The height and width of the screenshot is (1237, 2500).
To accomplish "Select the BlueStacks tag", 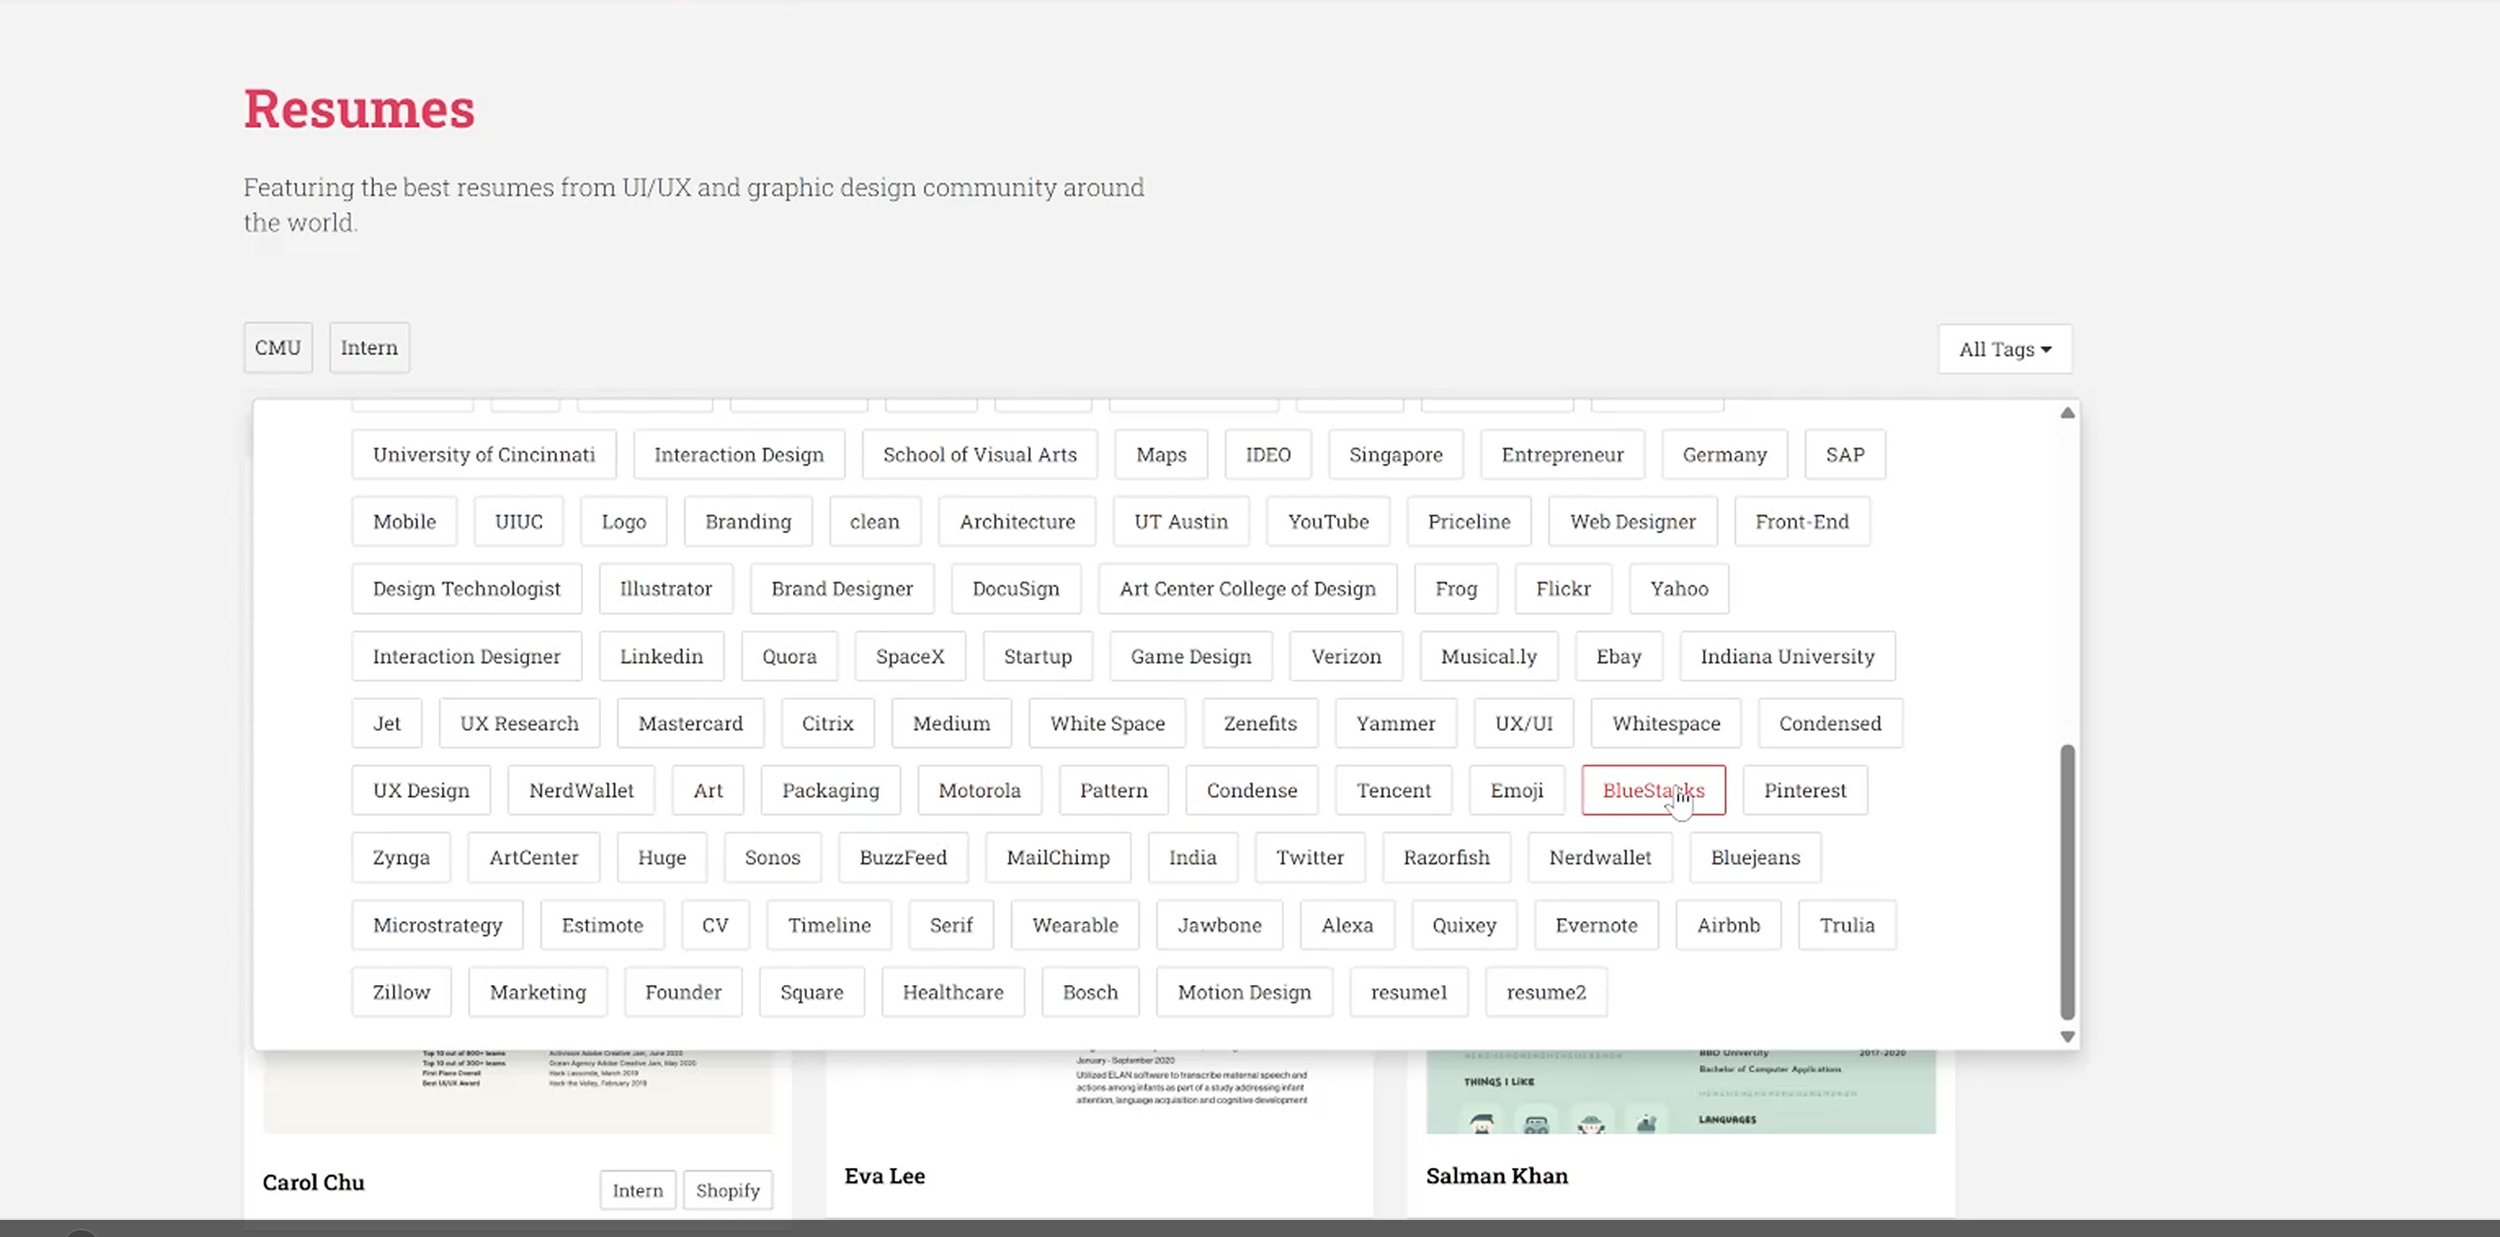I will click(1652, 790).
